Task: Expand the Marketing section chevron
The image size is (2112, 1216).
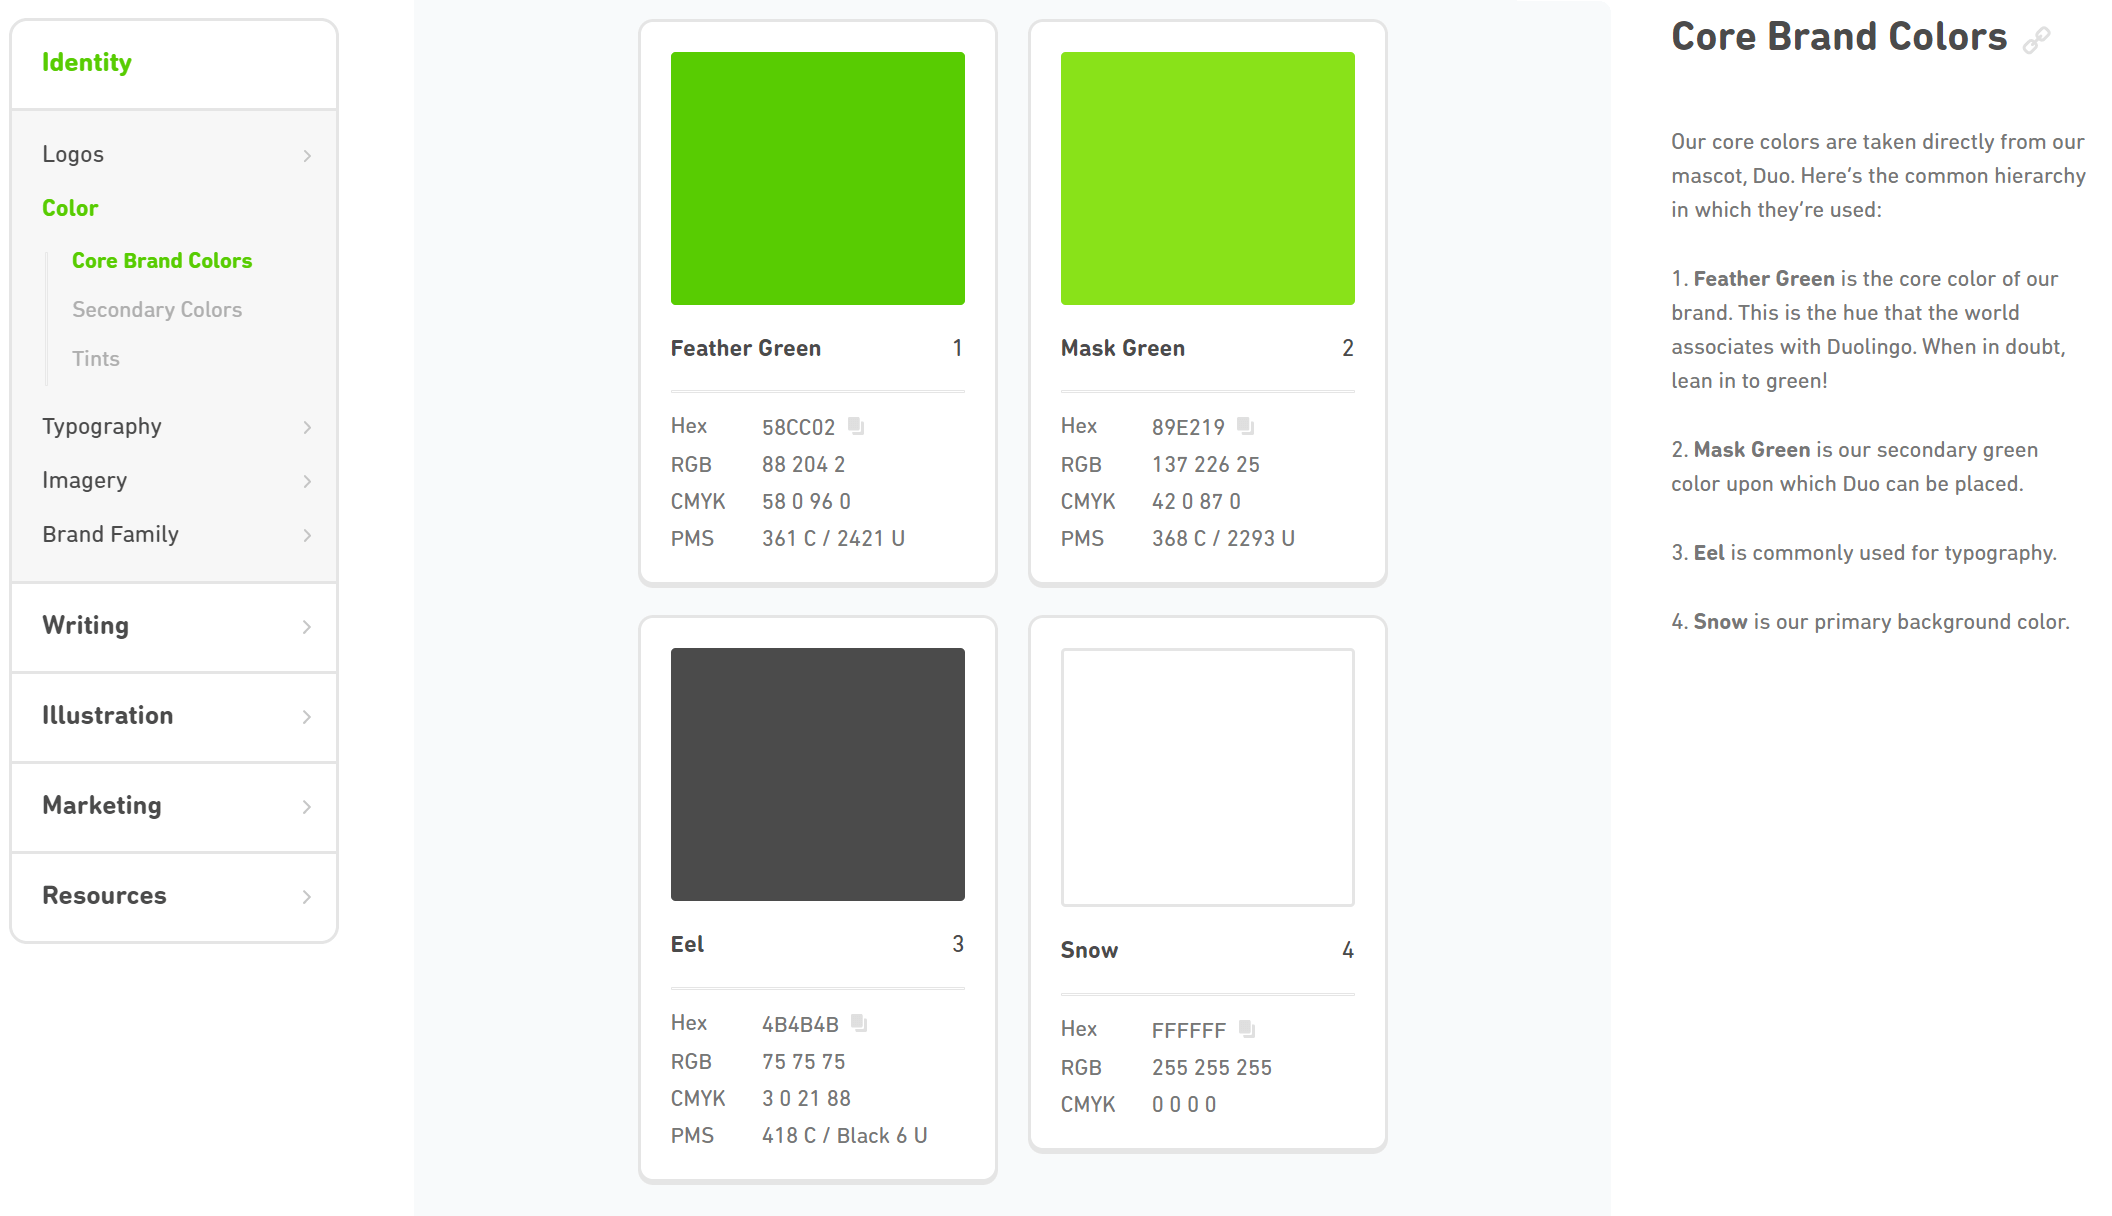Action: point(307,806)
